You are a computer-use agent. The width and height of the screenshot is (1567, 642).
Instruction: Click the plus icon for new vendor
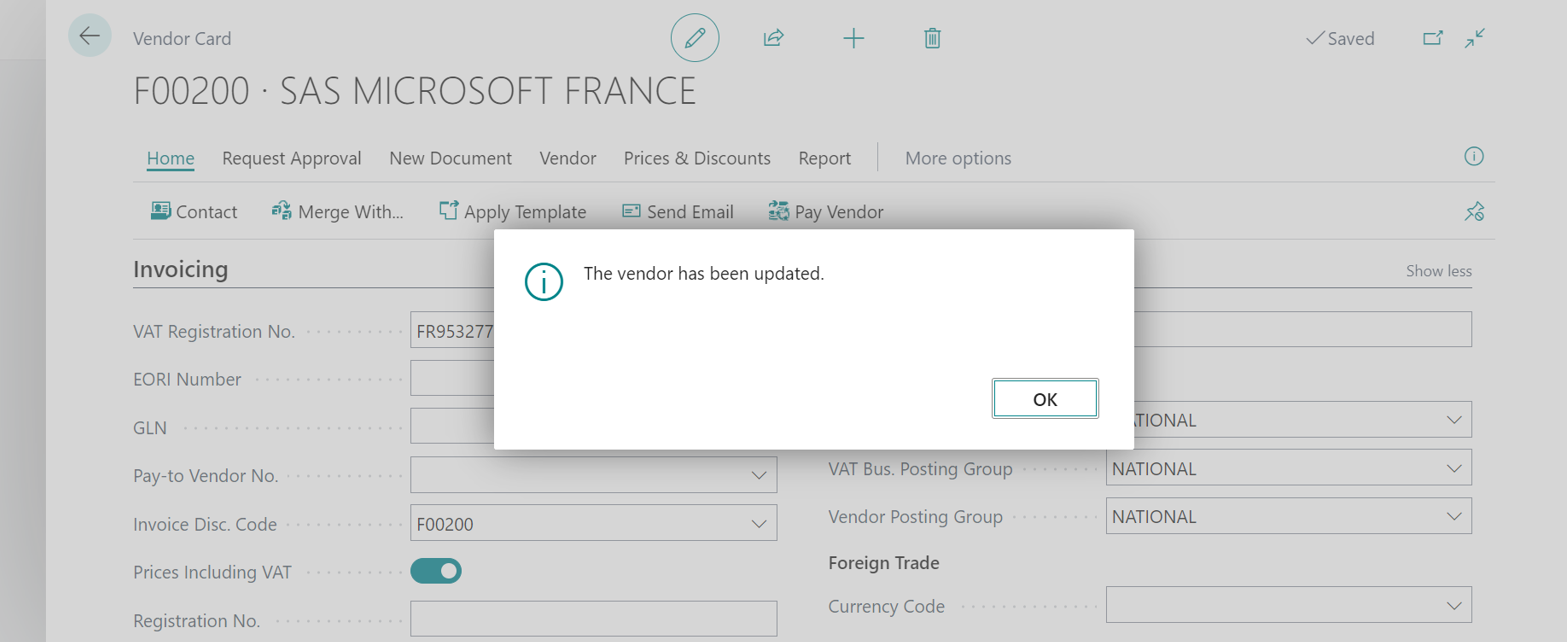(x=853, y=38)
